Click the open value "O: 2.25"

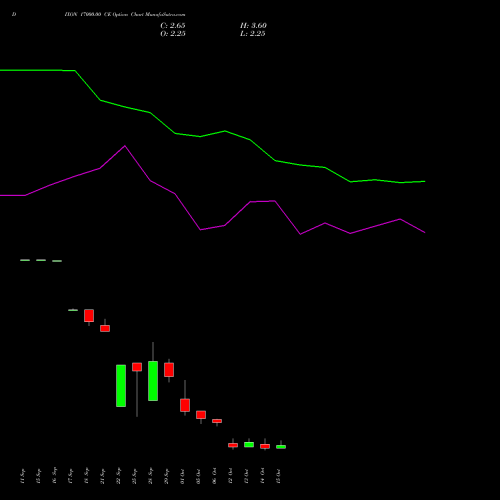point(173,34)
